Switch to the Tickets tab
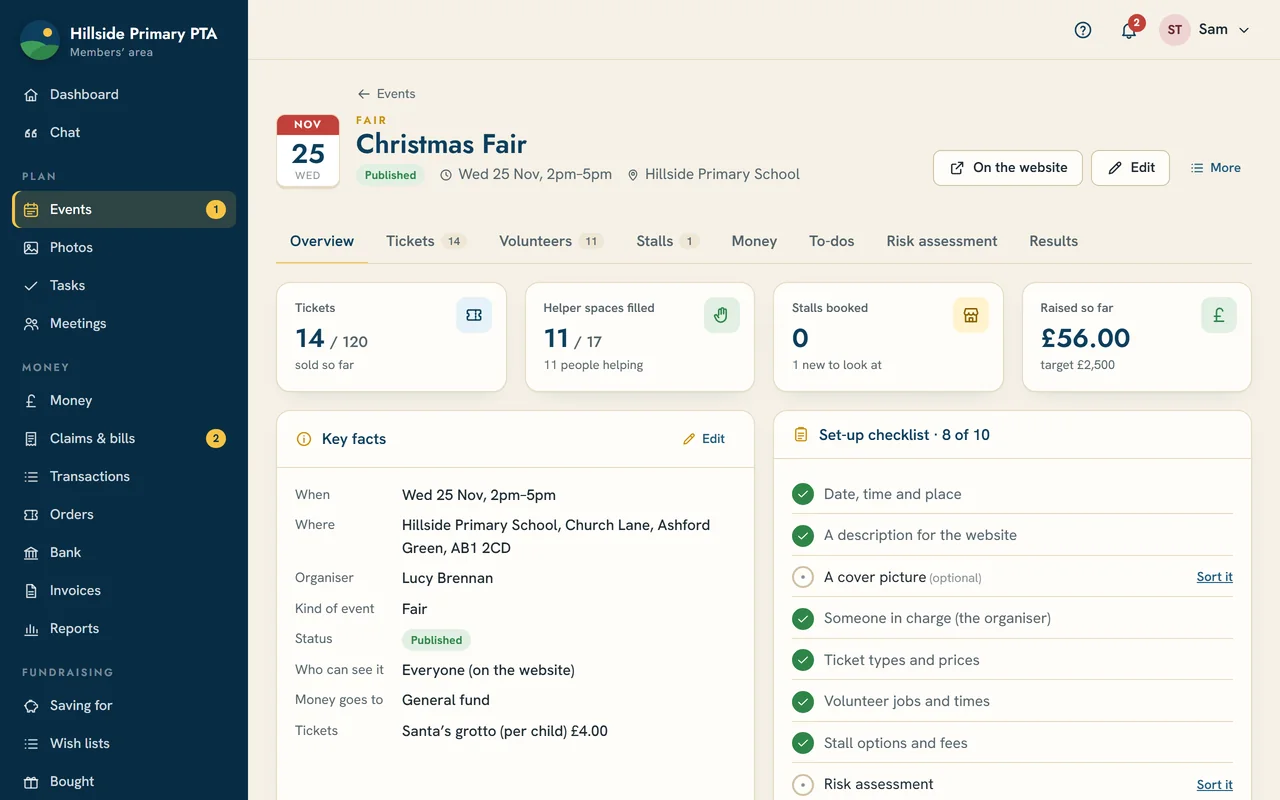1280x800 pixels. (x=426, y=241)
